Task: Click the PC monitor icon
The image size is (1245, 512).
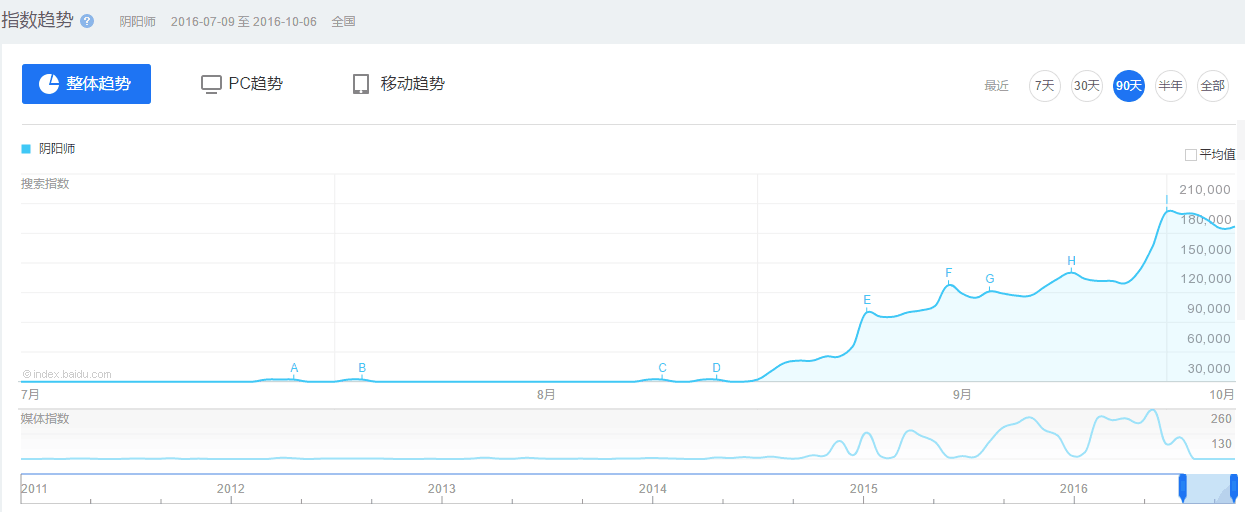Action: [x=211, y=84]
